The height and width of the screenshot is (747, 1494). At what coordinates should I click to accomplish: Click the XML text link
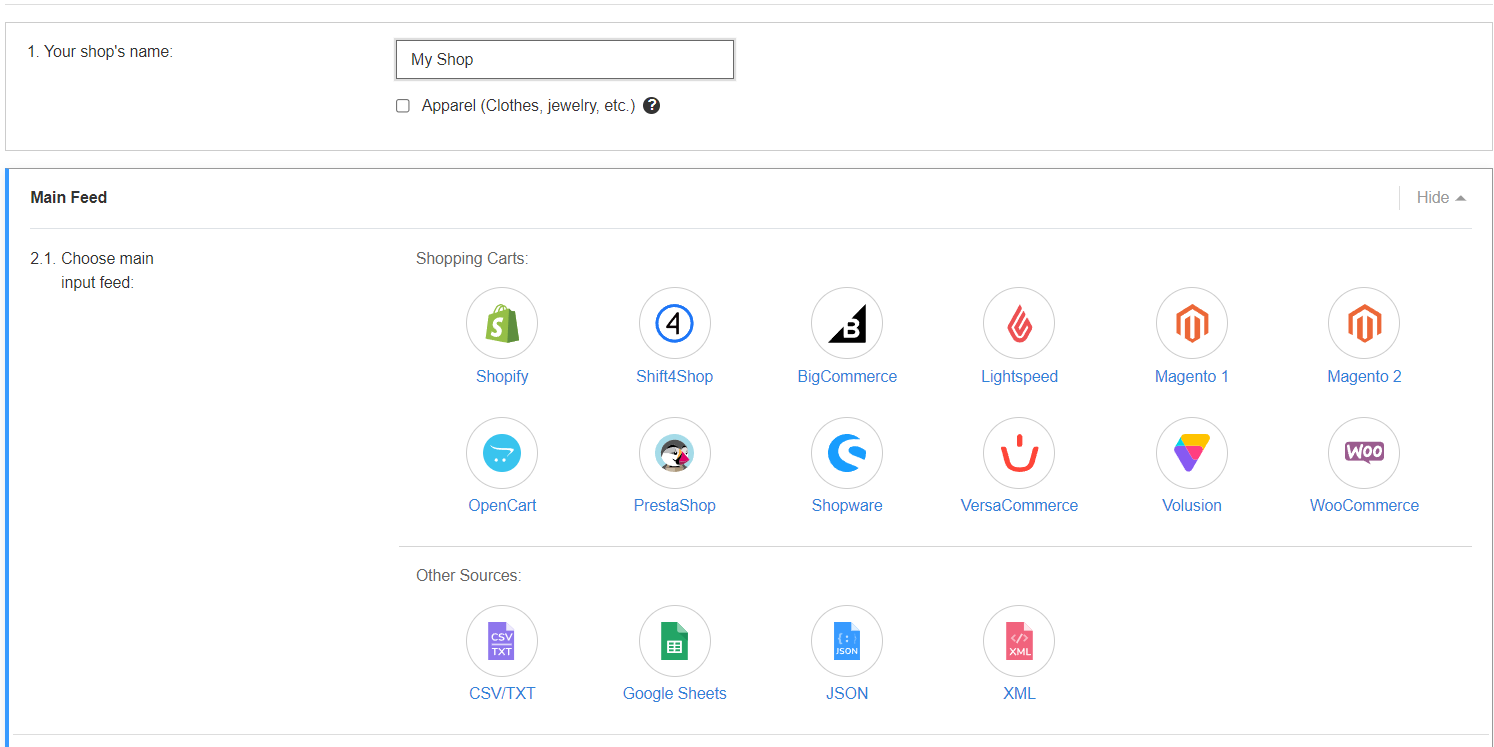[x=1019, y=694]
